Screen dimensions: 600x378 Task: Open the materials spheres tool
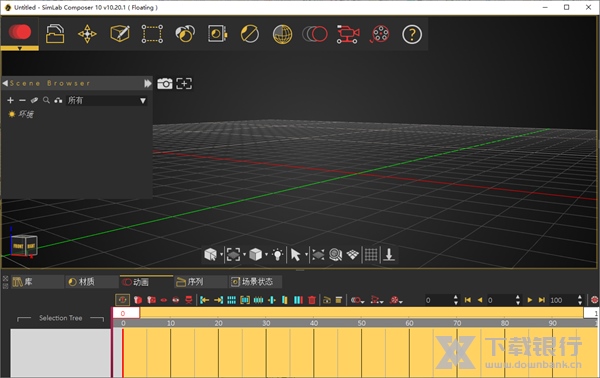[185, 34]
